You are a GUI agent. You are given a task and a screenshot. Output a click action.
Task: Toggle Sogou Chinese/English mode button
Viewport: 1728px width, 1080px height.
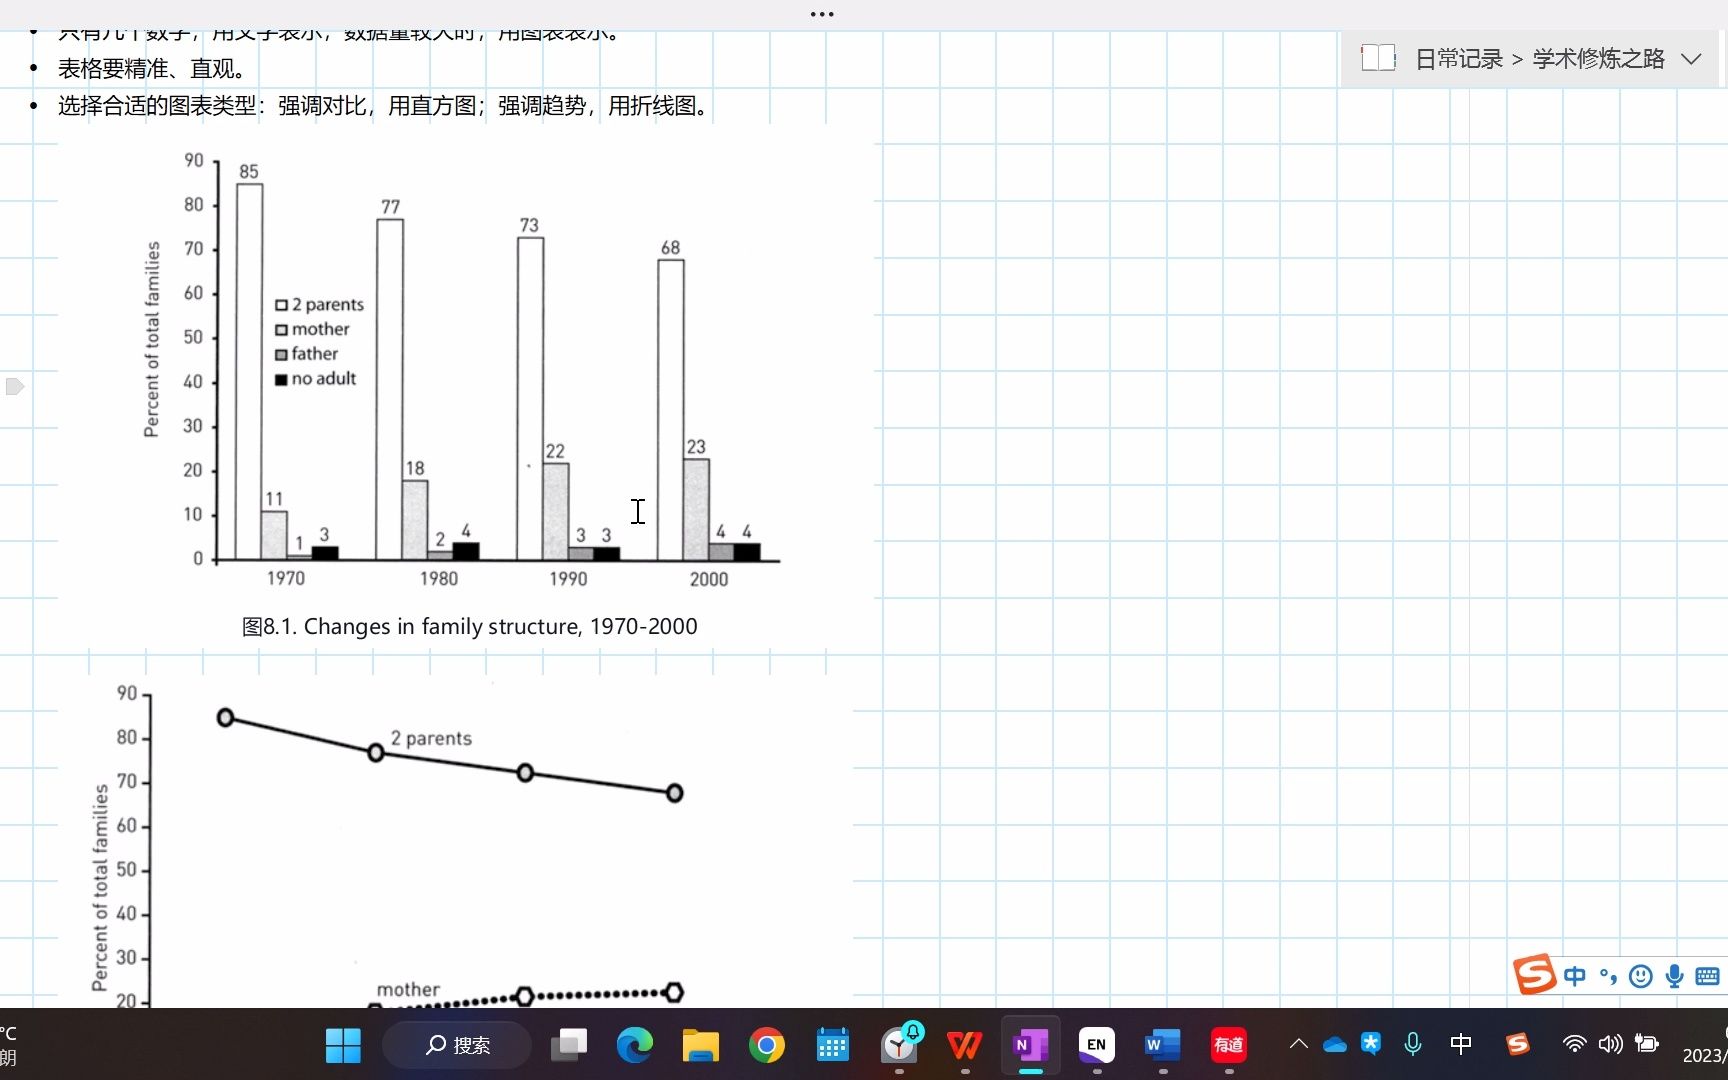1575,976
